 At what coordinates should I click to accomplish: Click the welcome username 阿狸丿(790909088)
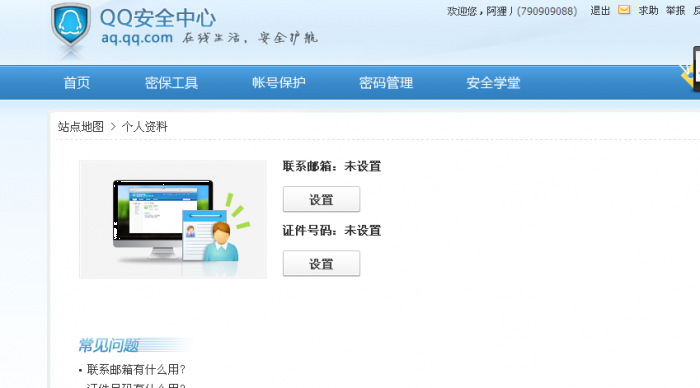pyautogui.click(x=532, y=11)
